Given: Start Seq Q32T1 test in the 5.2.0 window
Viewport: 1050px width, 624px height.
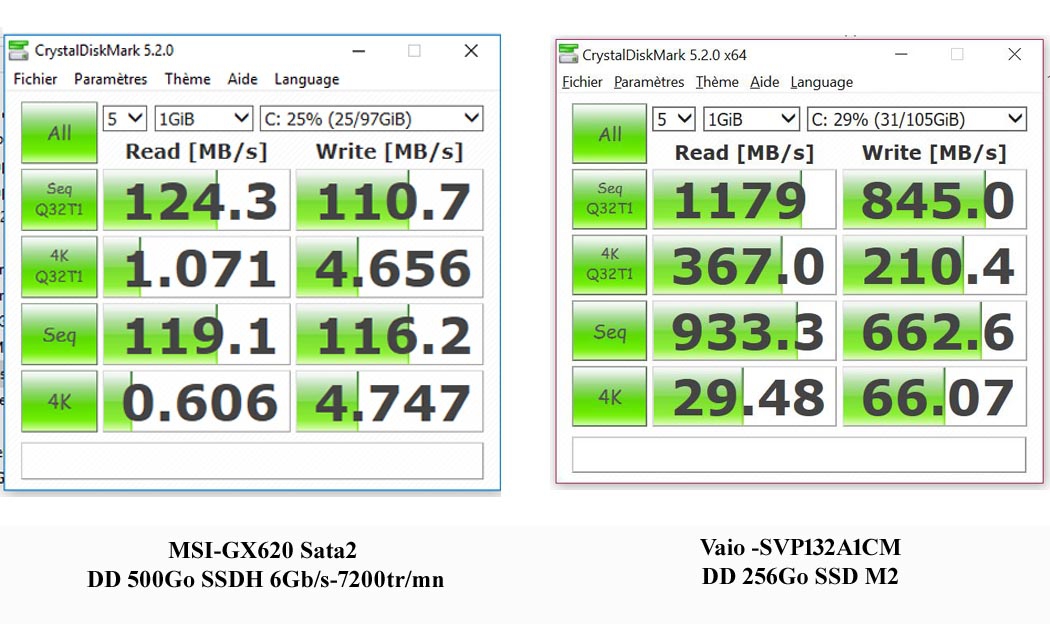Looking at the screenshot, I should pos(59,200).
